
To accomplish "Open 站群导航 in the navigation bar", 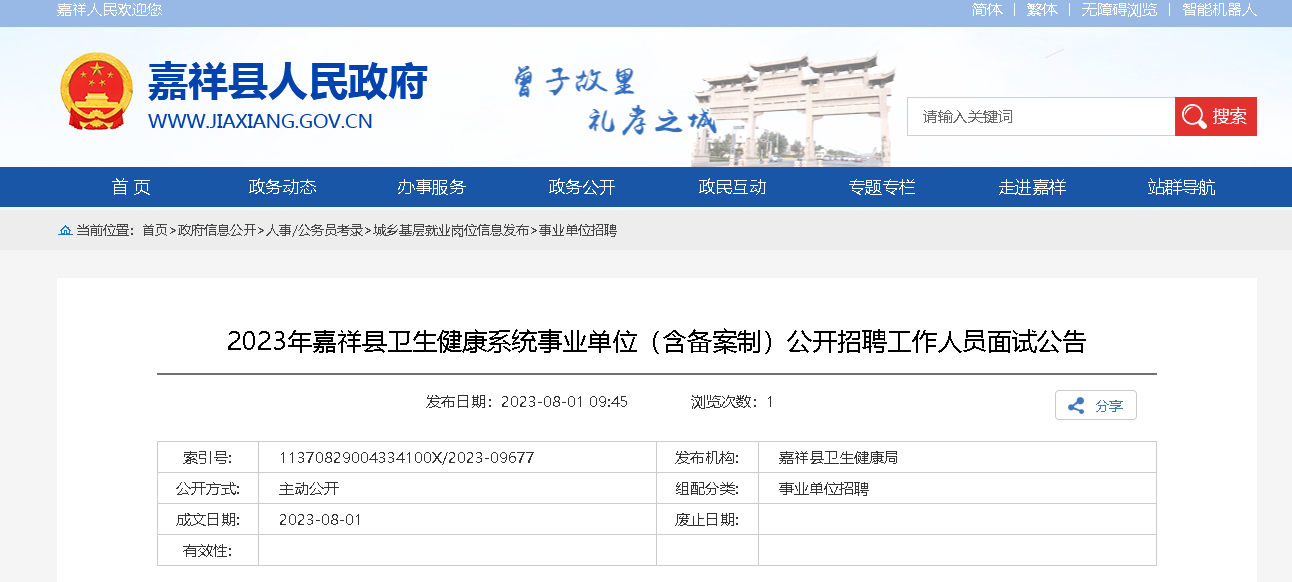I will [1182, 187].
